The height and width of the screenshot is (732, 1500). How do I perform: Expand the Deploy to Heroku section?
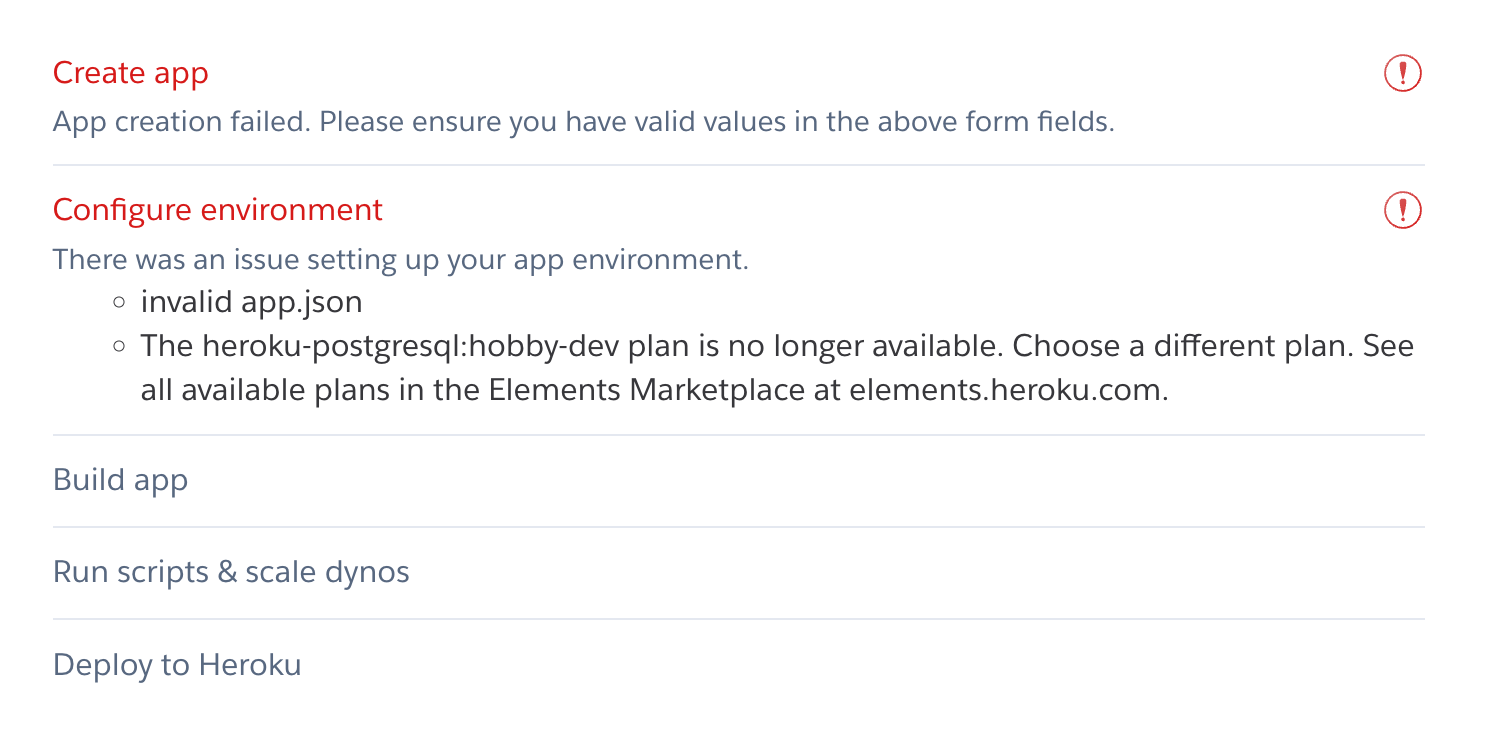(x=177, y=664)
